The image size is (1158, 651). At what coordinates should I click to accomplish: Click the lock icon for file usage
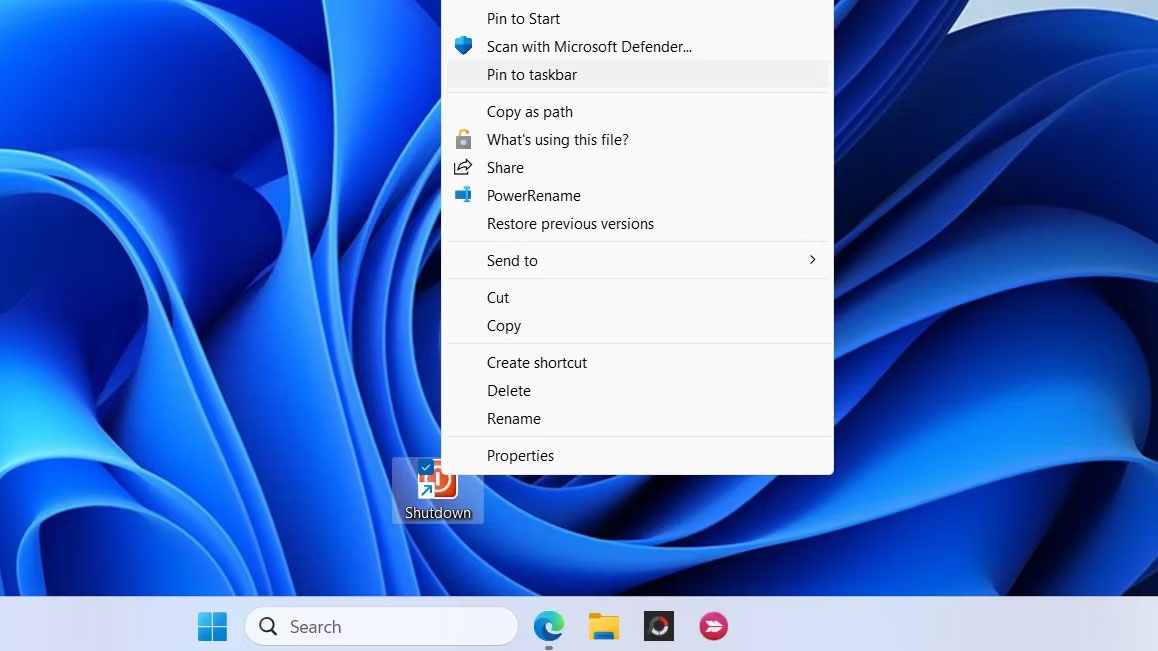pyautogui.click(x=463, y=140)
